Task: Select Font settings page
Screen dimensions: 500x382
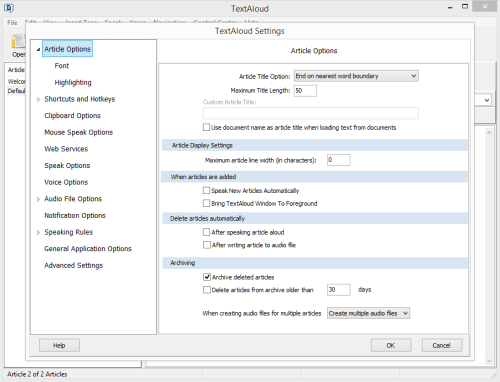Action: 62,66
